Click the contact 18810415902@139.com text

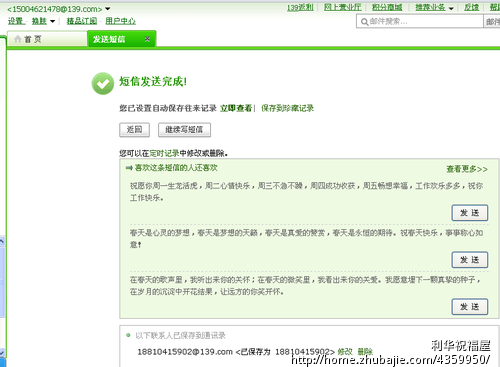coord(185,352)
